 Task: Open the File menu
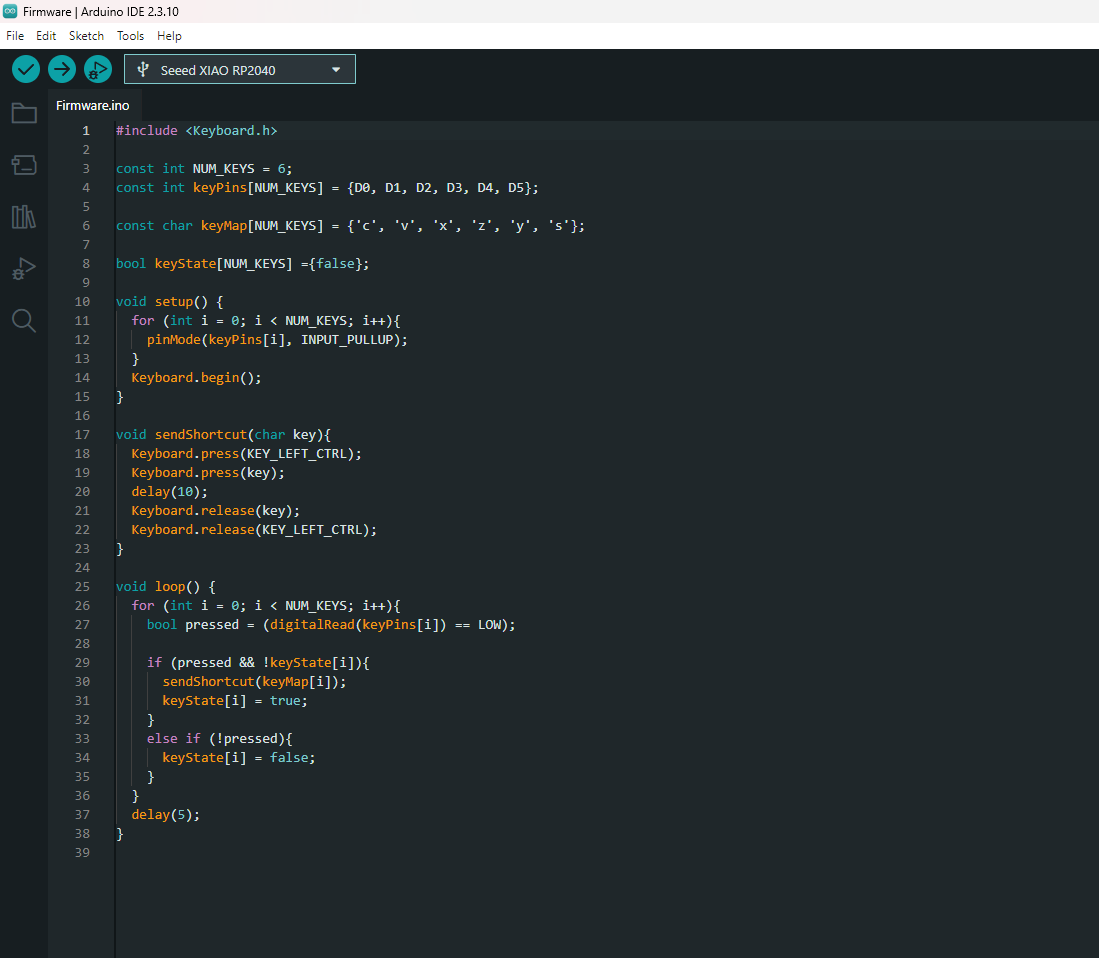(x=15, y=36)
